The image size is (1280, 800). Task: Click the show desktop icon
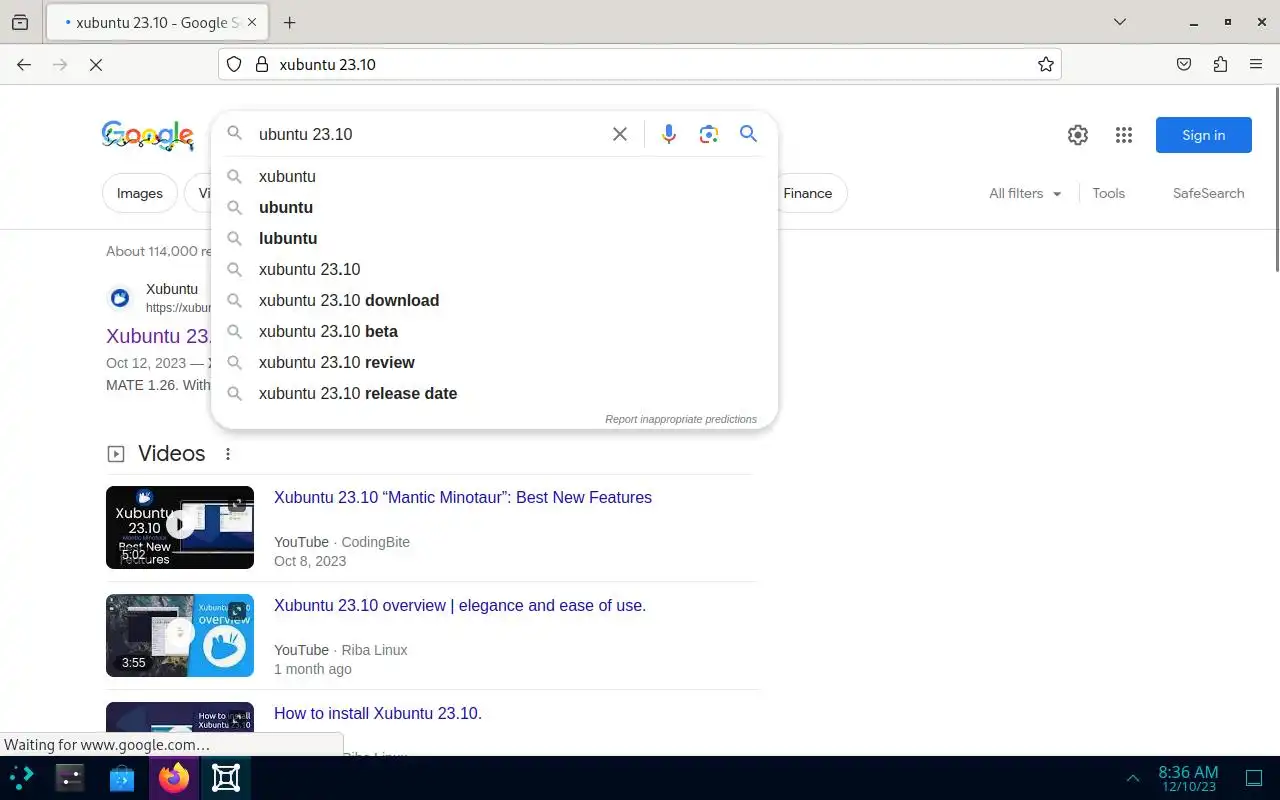1254,778
